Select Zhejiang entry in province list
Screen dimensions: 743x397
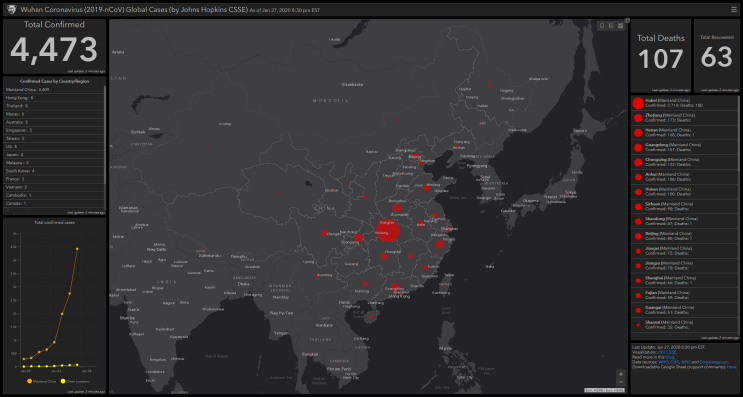point(684,118)
